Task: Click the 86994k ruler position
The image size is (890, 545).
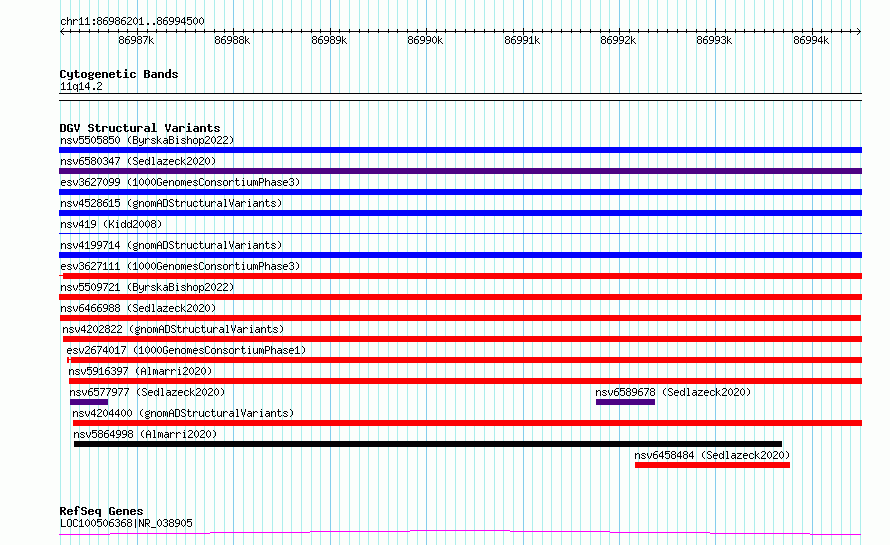Action: (x=811, y=40)
